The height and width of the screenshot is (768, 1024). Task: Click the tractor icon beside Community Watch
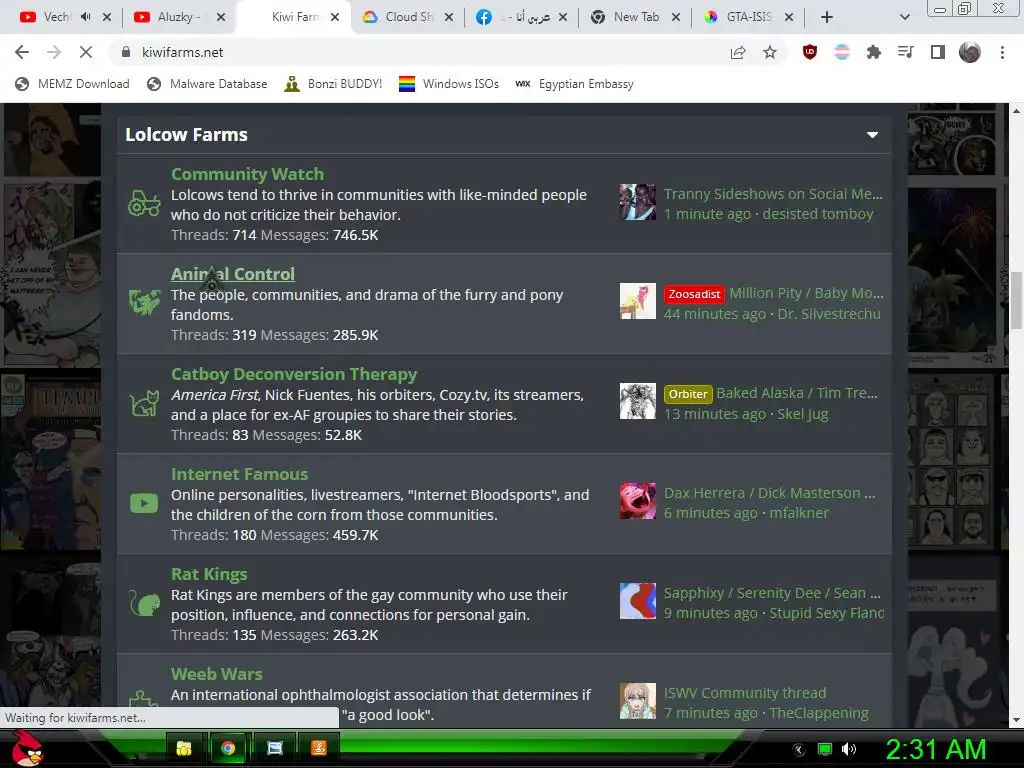[144, 203]
